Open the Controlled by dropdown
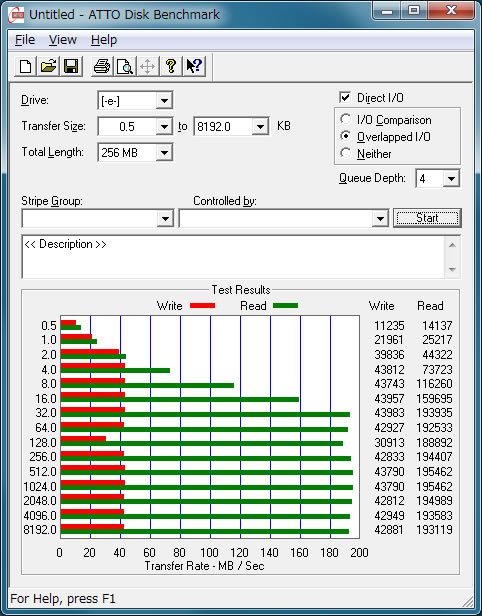Screen dimensions: 482x616 click(380, 218)
